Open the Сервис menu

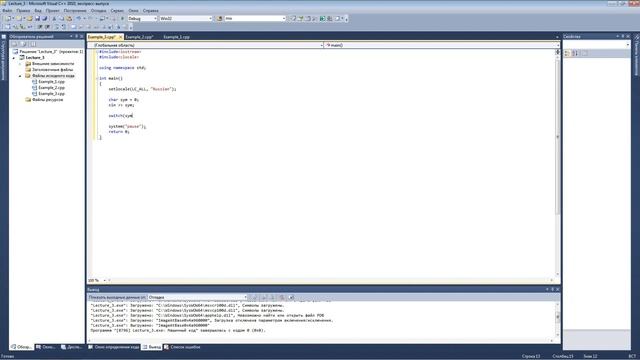(117, 11)
